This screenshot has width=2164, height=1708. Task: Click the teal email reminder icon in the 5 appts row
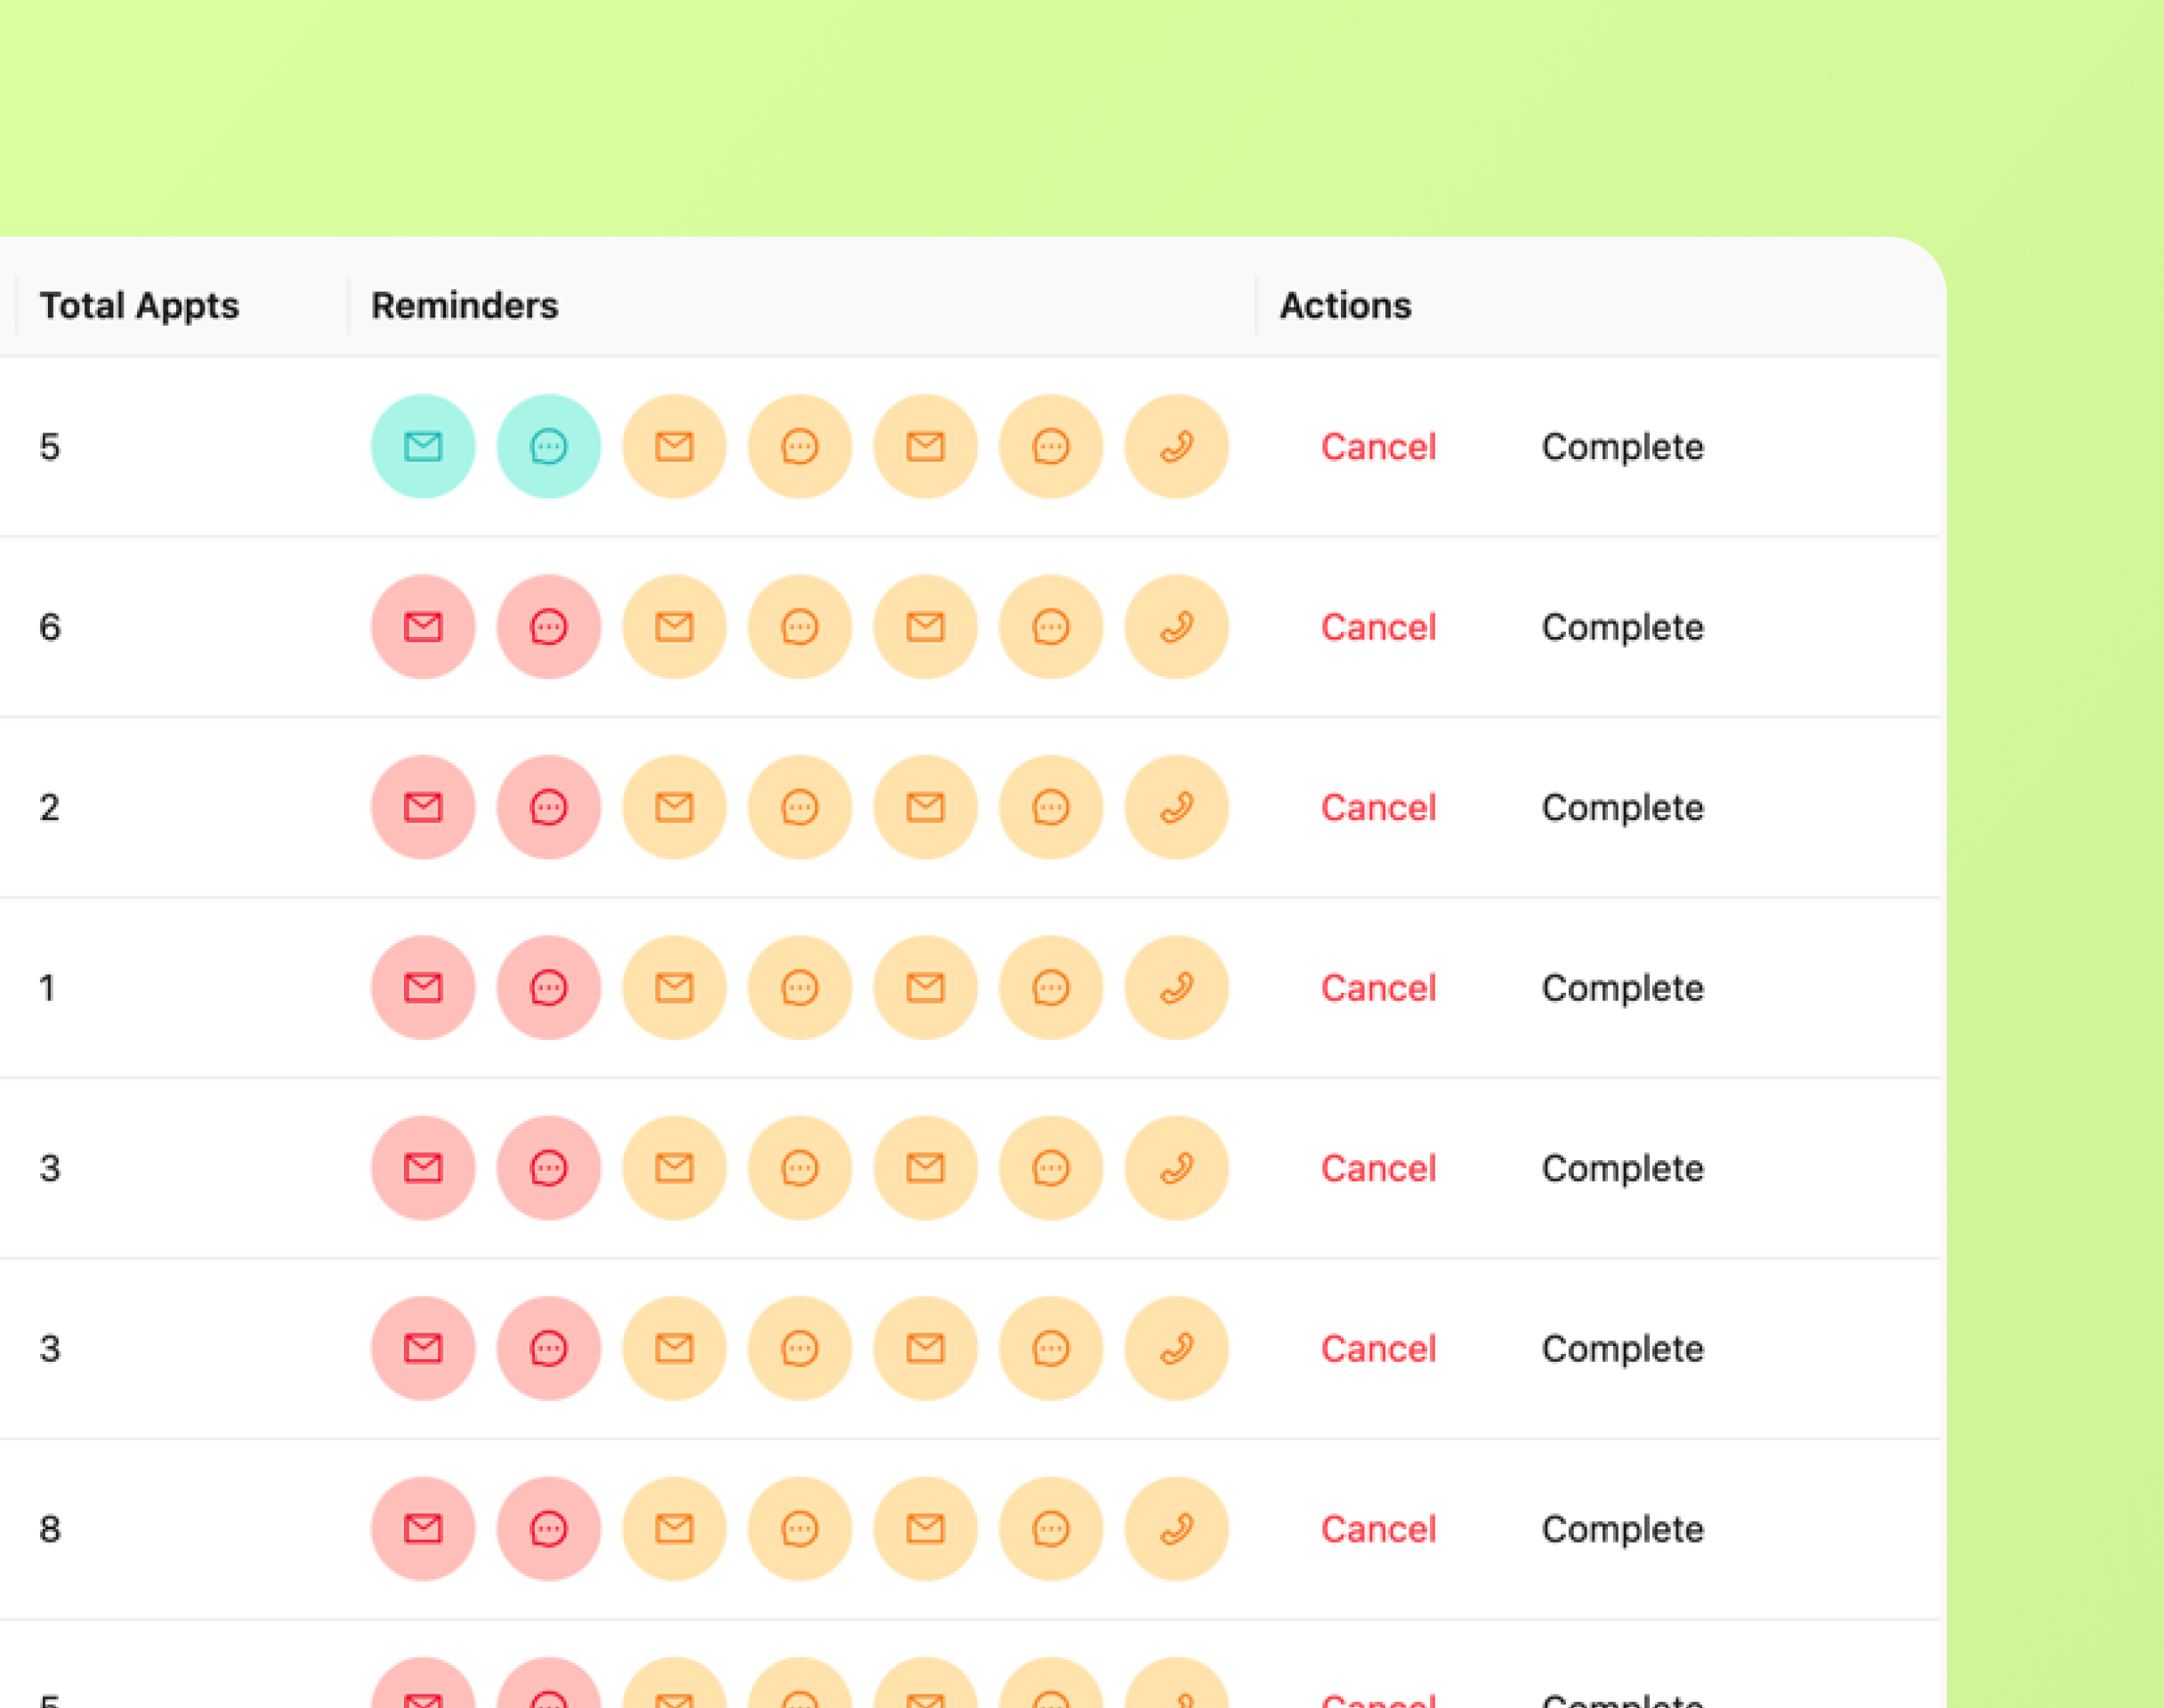423,446
